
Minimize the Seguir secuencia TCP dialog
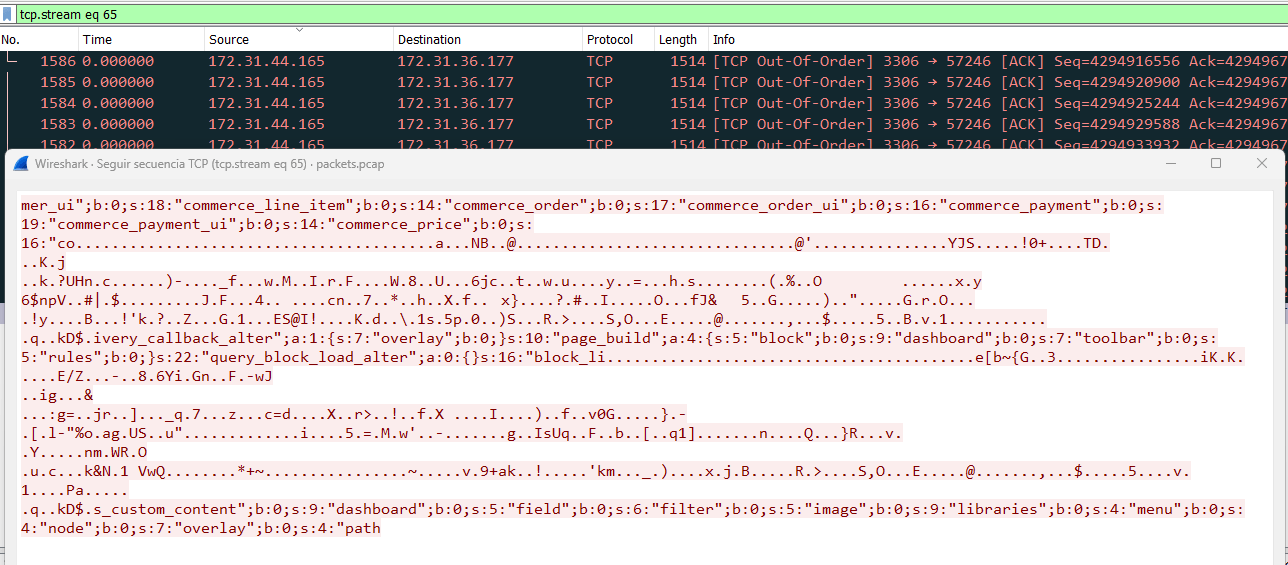(1170, 163)
